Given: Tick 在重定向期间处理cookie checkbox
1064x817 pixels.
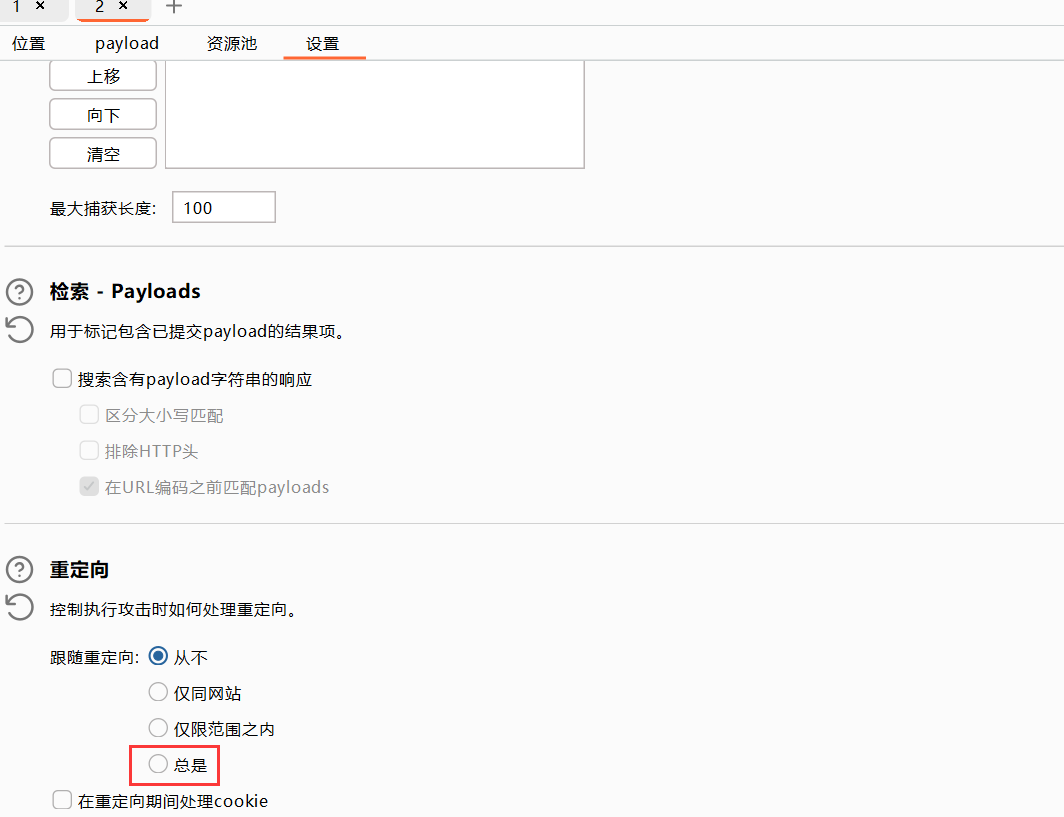Looking at the screenshot, I should [x=62, y=800].
